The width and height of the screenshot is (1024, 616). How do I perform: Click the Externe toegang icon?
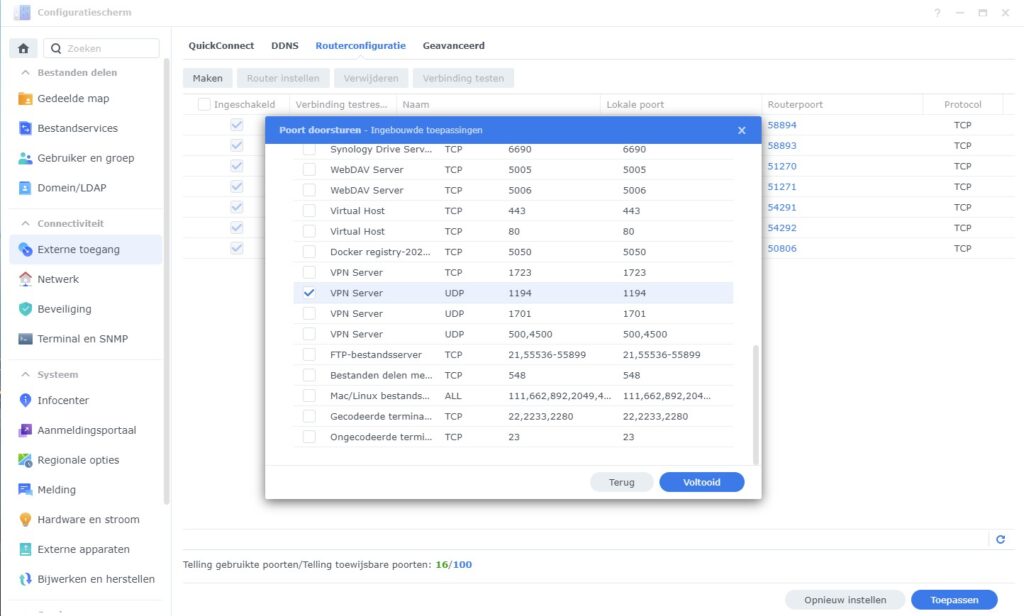[25, 250]
